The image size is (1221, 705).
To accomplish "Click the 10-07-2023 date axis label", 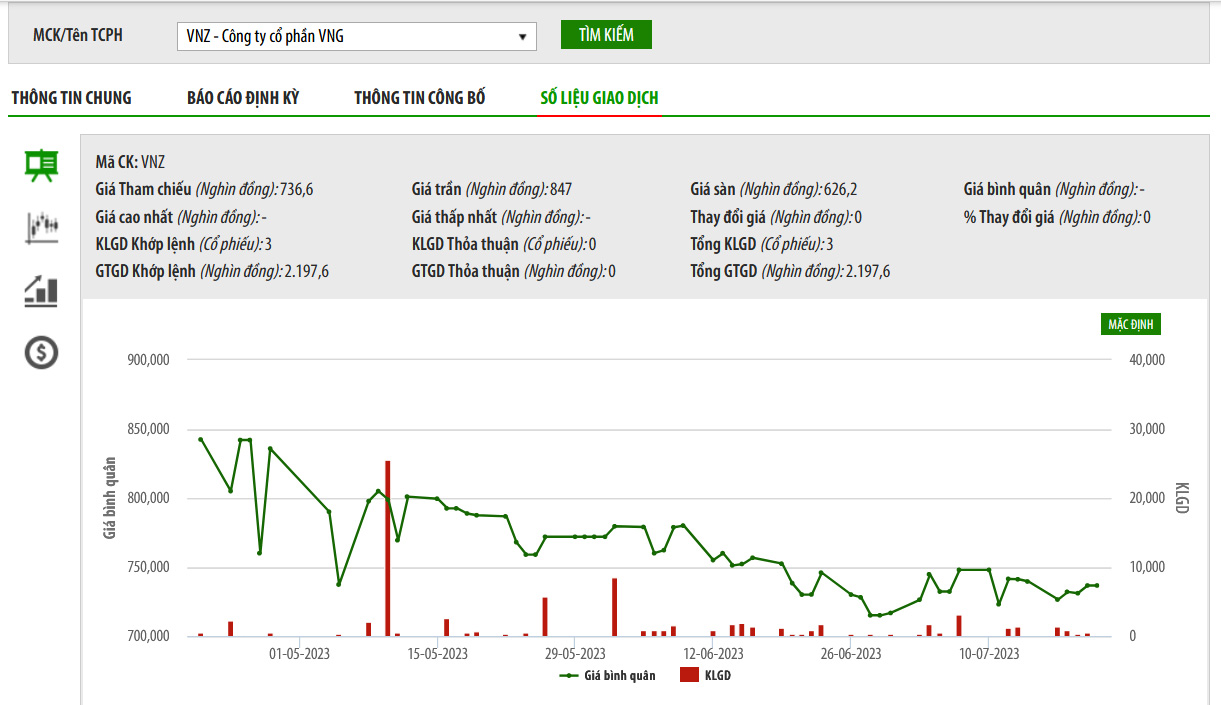I will pos(988,654).
